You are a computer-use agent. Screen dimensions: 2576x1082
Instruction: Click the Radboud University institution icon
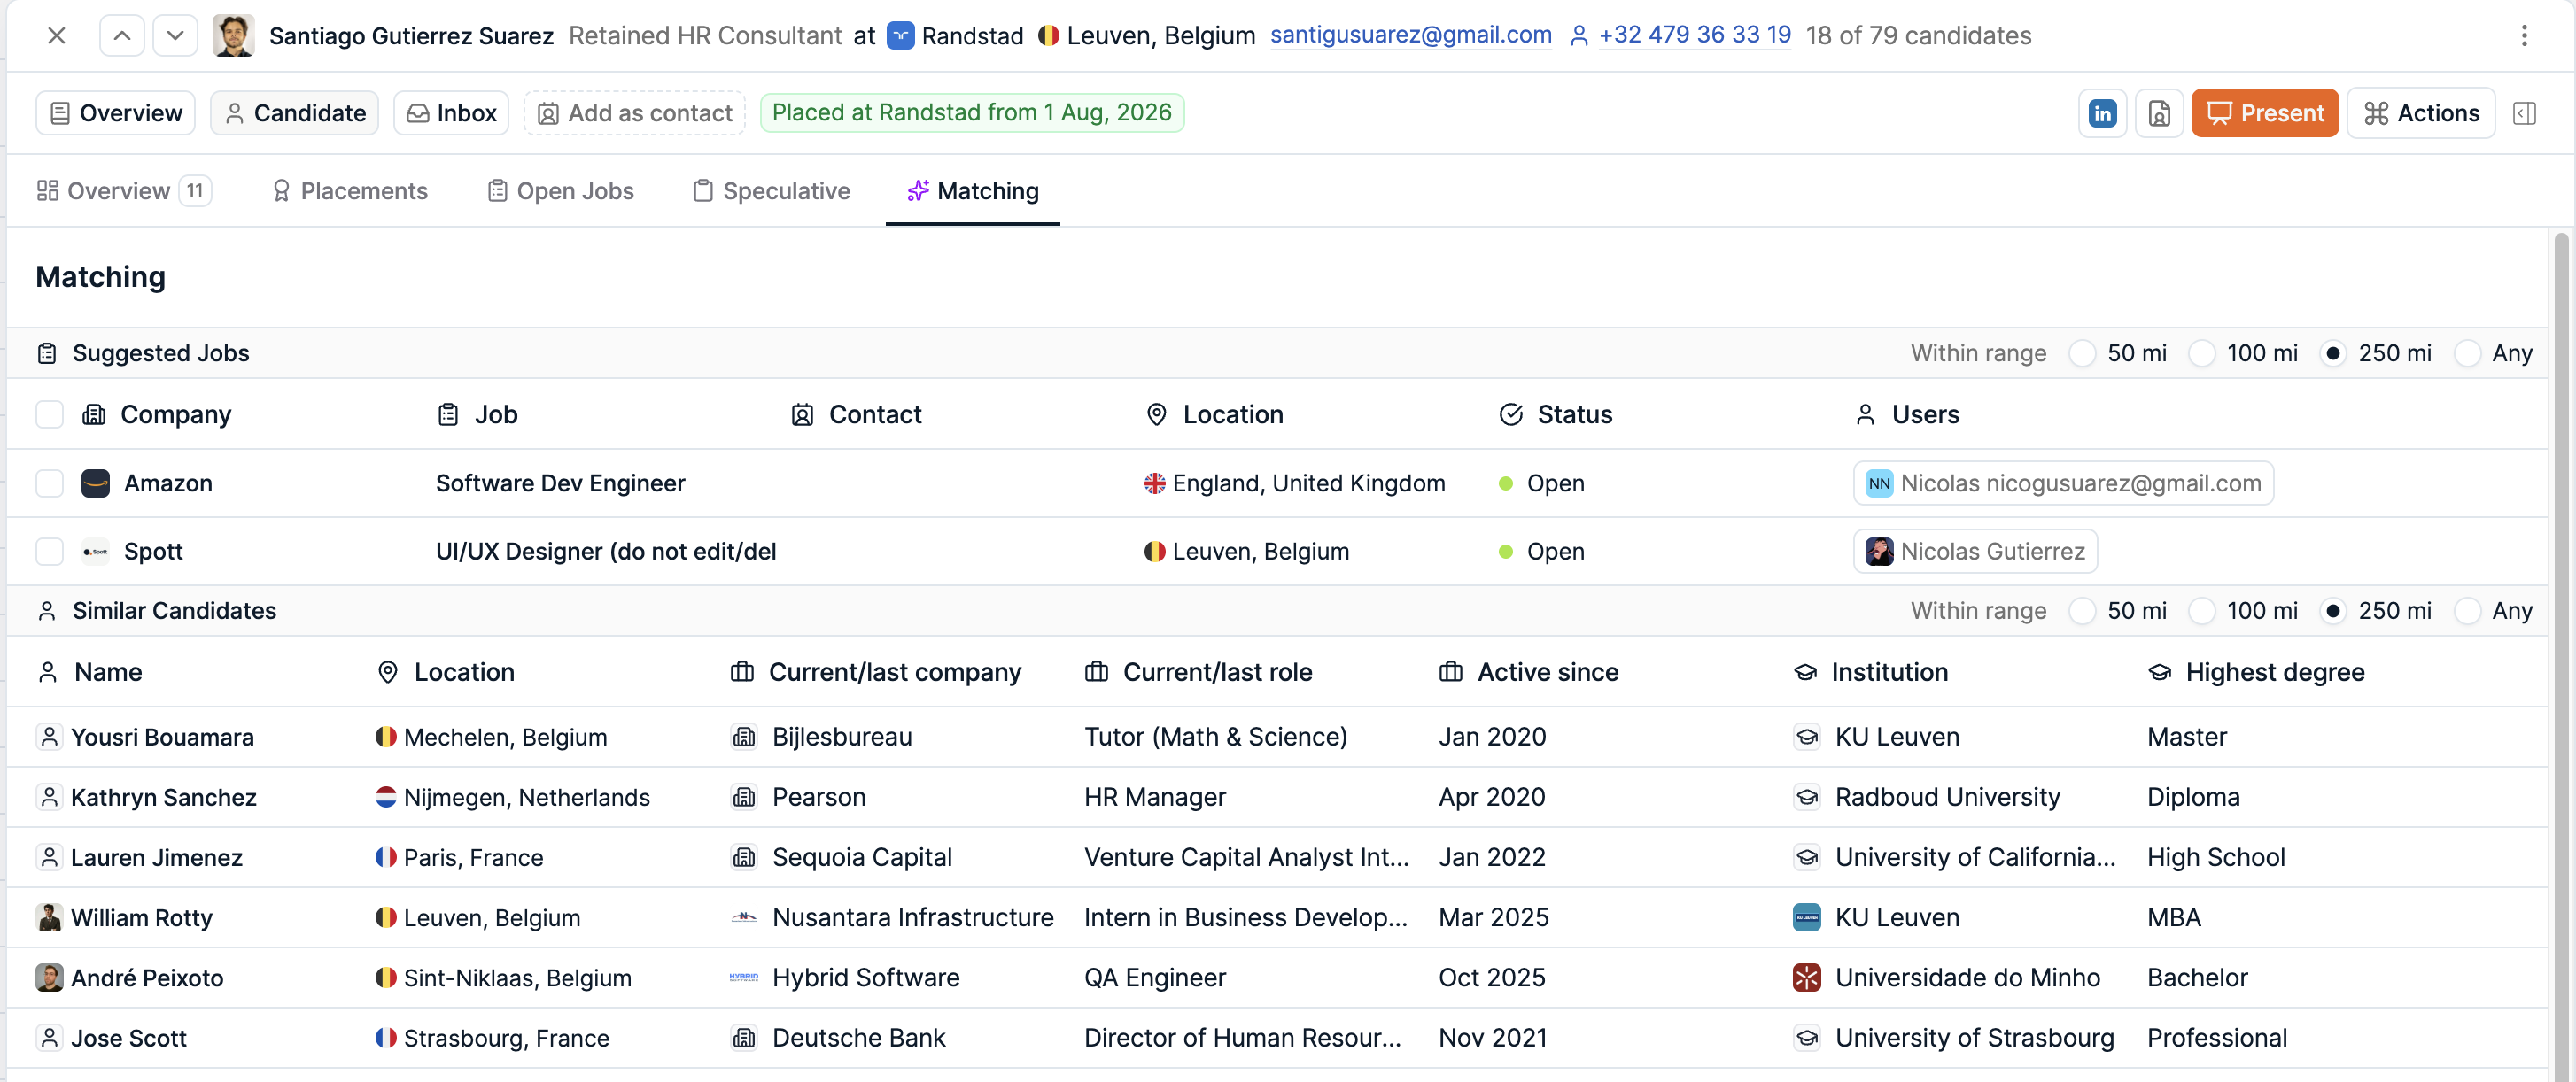click(x=1806, y=798)
